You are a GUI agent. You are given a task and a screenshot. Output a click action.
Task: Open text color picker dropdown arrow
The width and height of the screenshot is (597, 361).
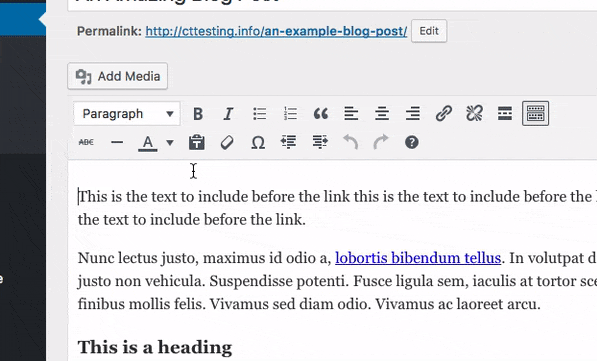point(170,143)
